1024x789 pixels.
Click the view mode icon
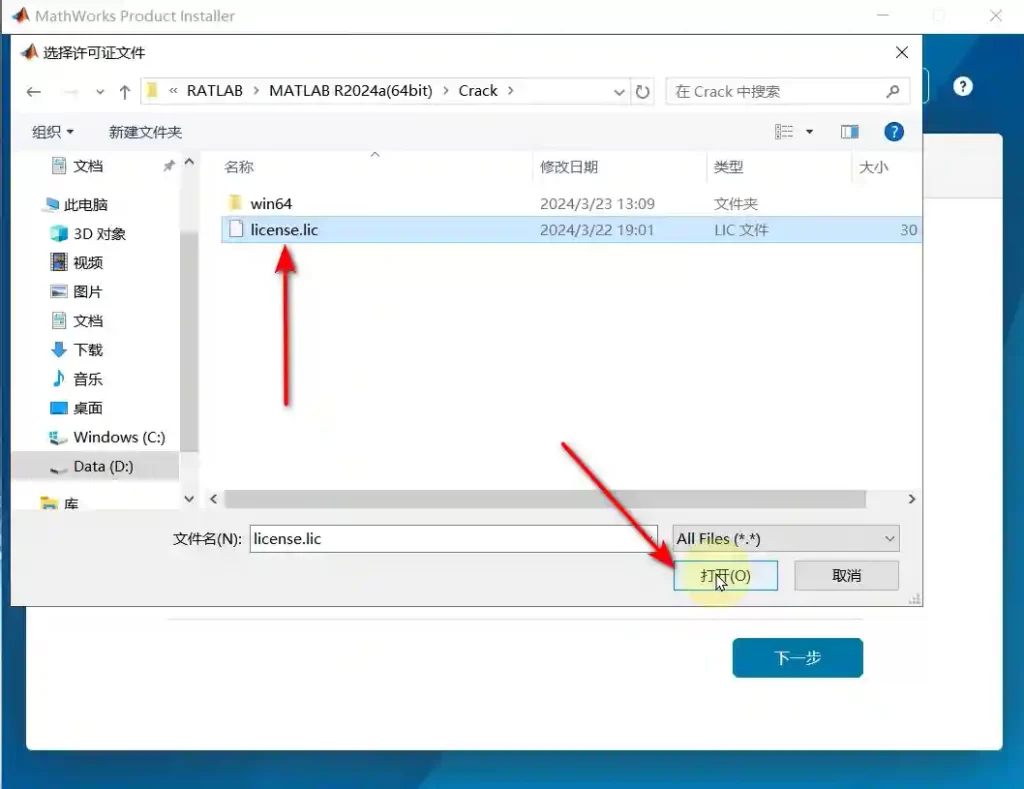point(785,132)
